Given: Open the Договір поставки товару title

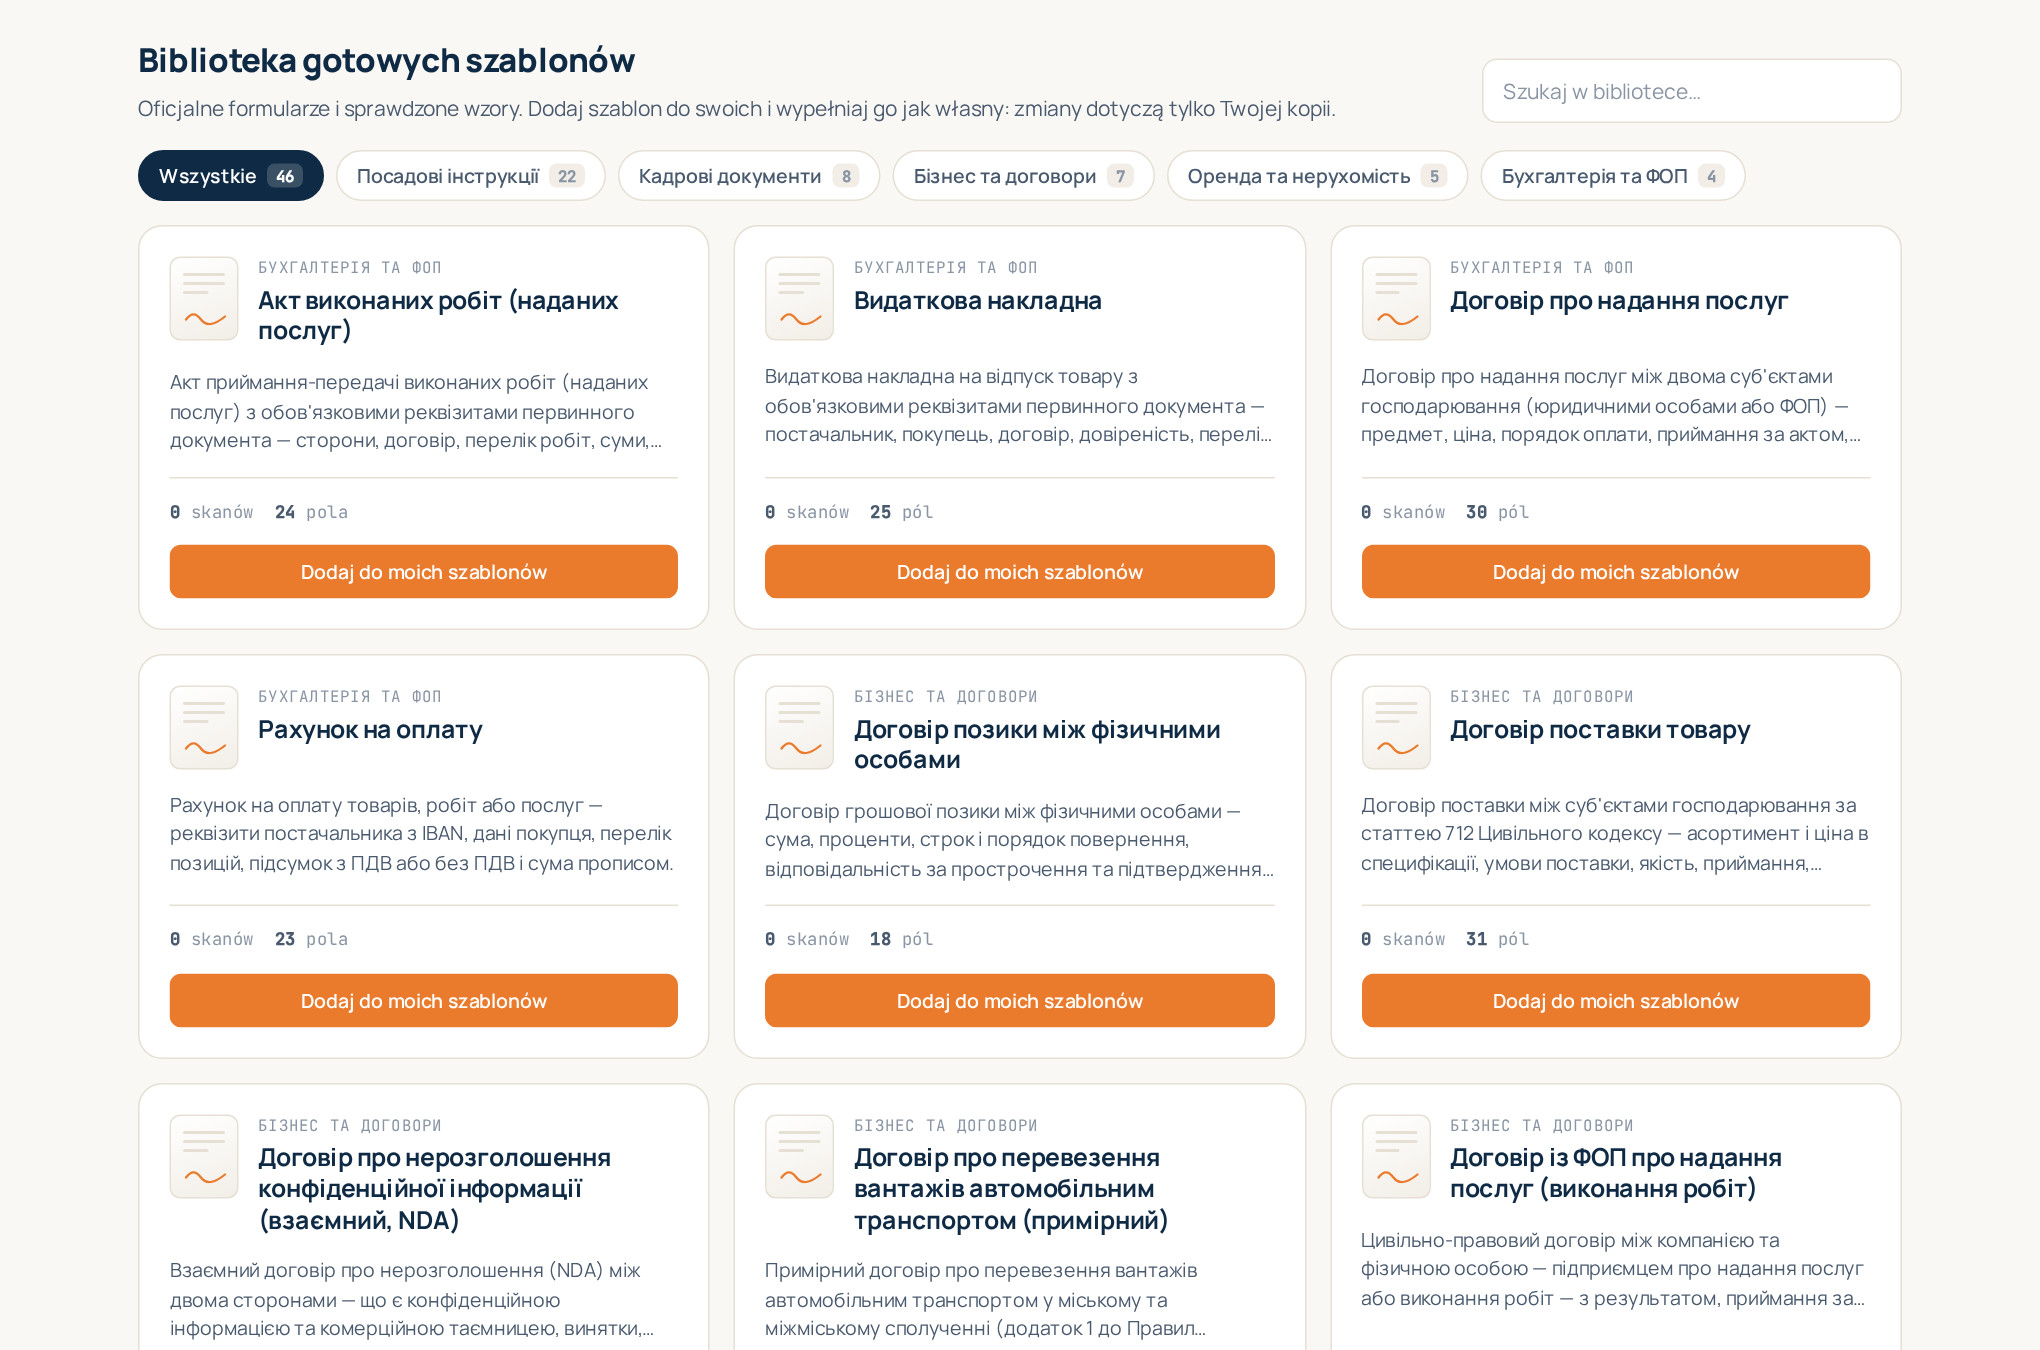Looking at the screenshot, I should tap(1600, 729).
